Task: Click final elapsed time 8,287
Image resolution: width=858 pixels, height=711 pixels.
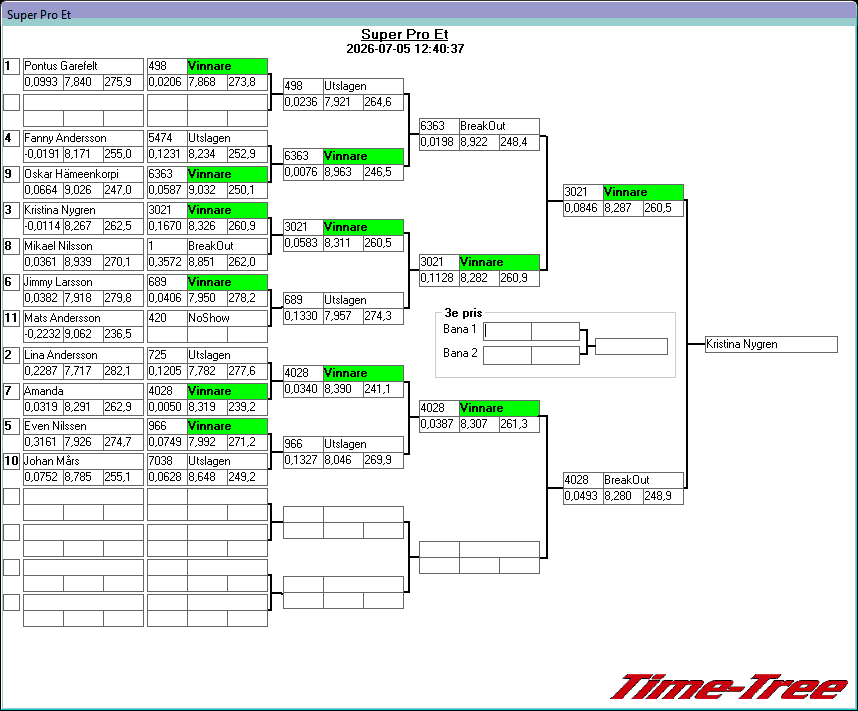Action: pos(623,209)
